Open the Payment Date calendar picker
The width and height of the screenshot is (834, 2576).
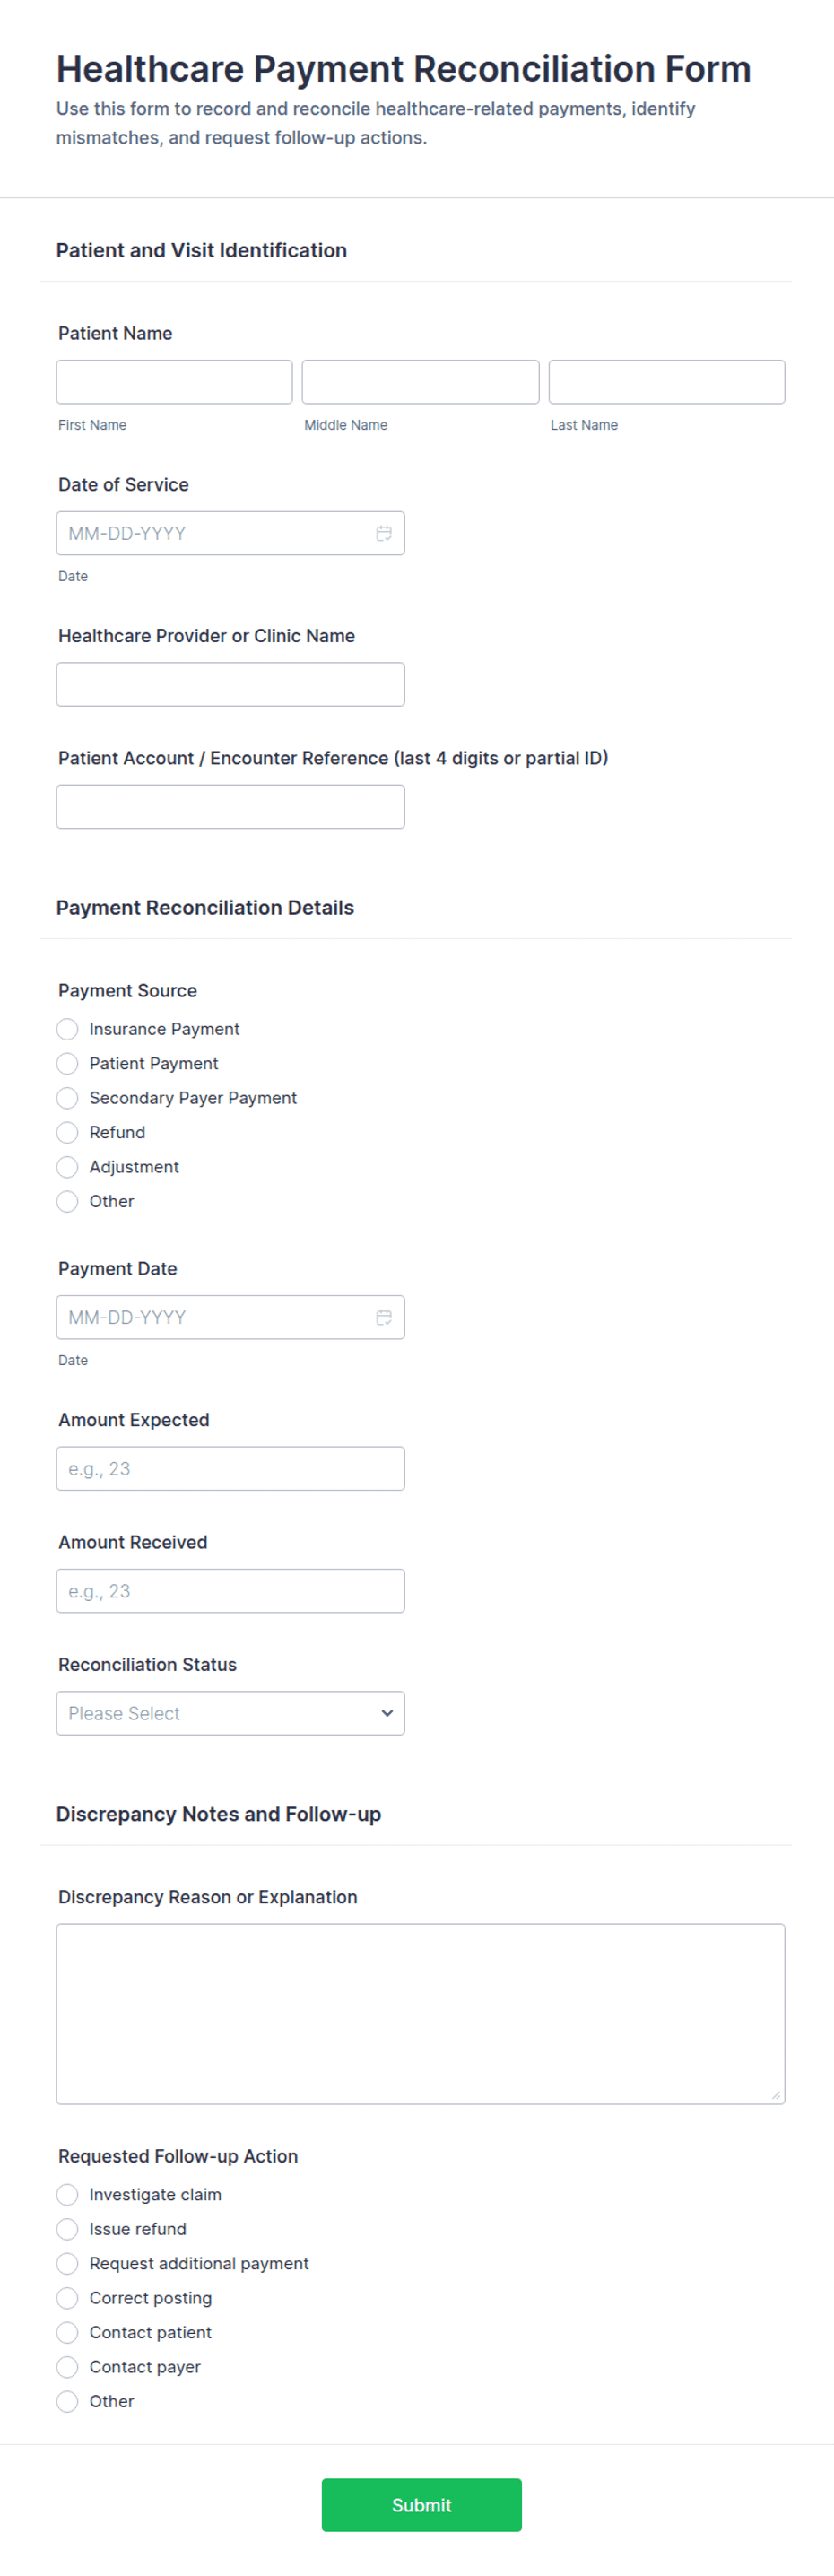(x=385, y=1317)
